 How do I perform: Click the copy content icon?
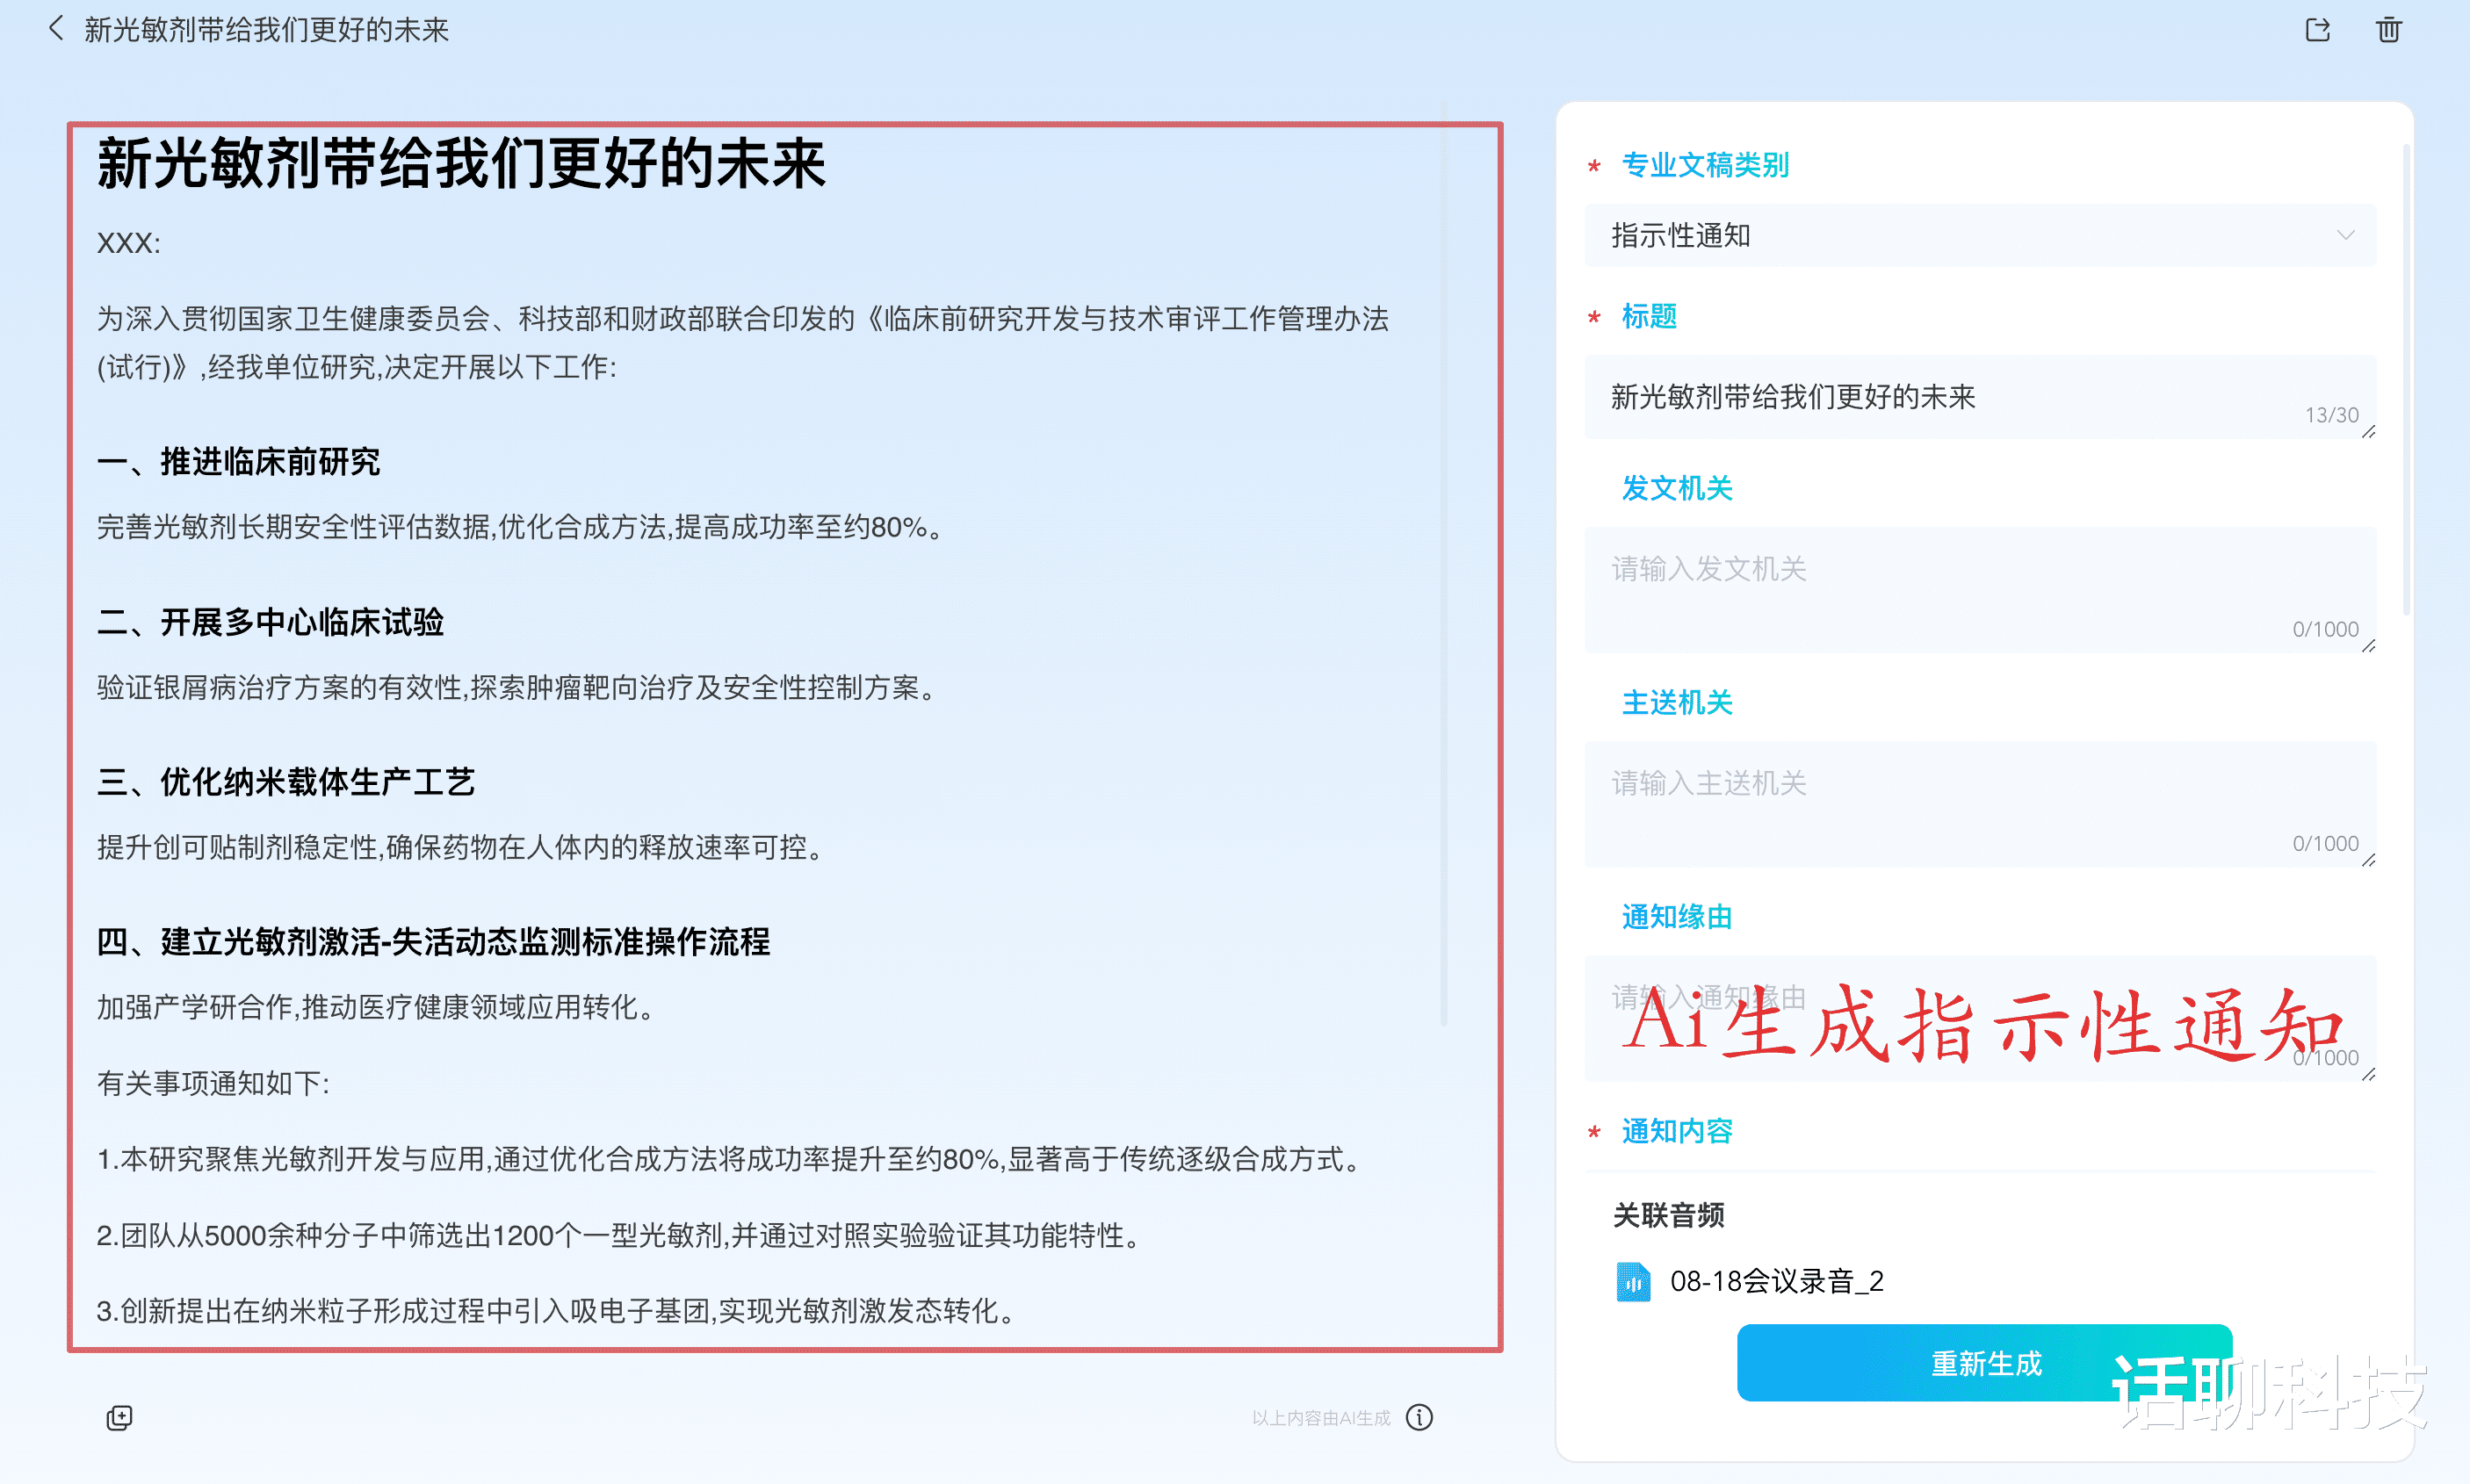[x=119, y=1417]
